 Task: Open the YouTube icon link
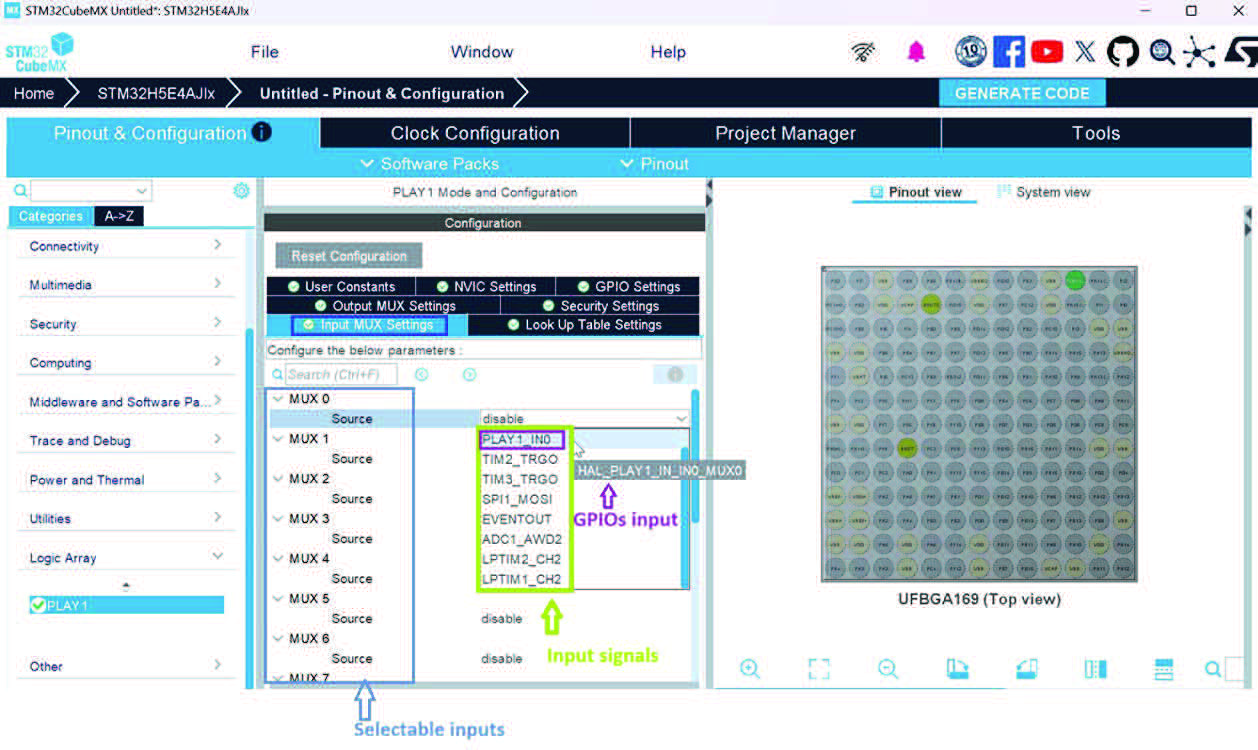click(x=1046, y=51)
